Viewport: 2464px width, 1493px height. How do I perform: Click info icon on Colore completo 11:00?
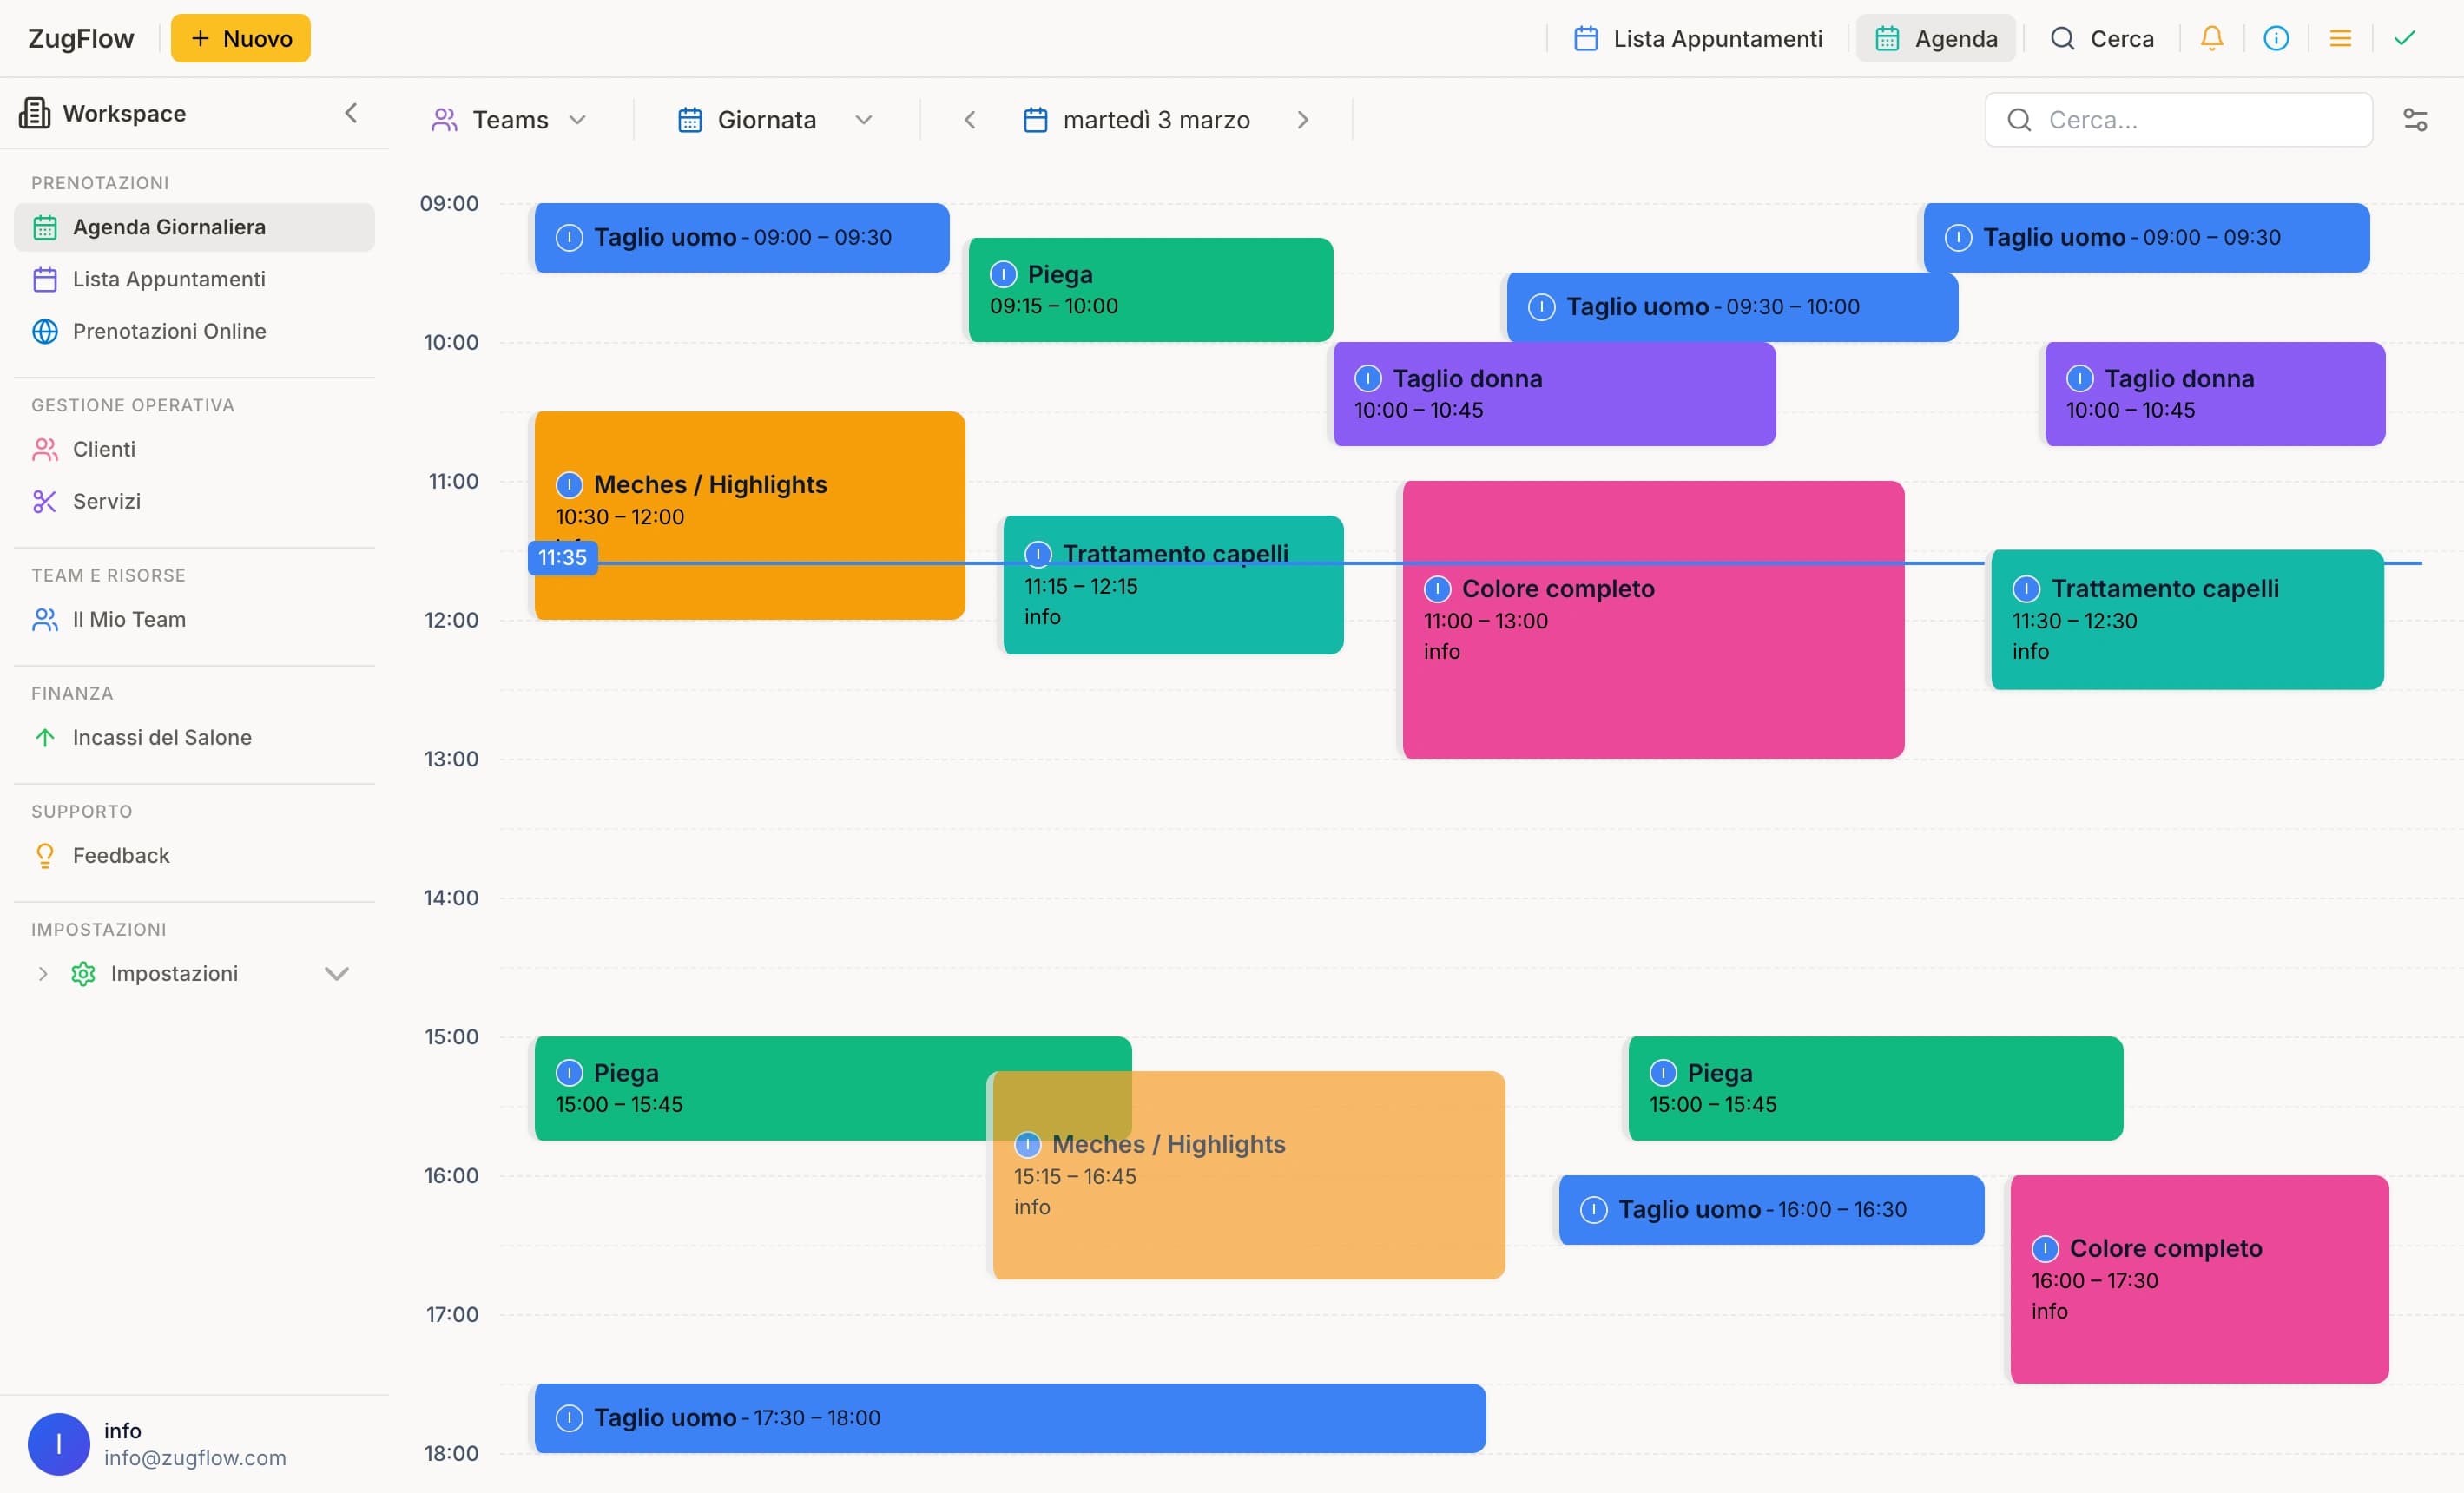(1437, 589)
